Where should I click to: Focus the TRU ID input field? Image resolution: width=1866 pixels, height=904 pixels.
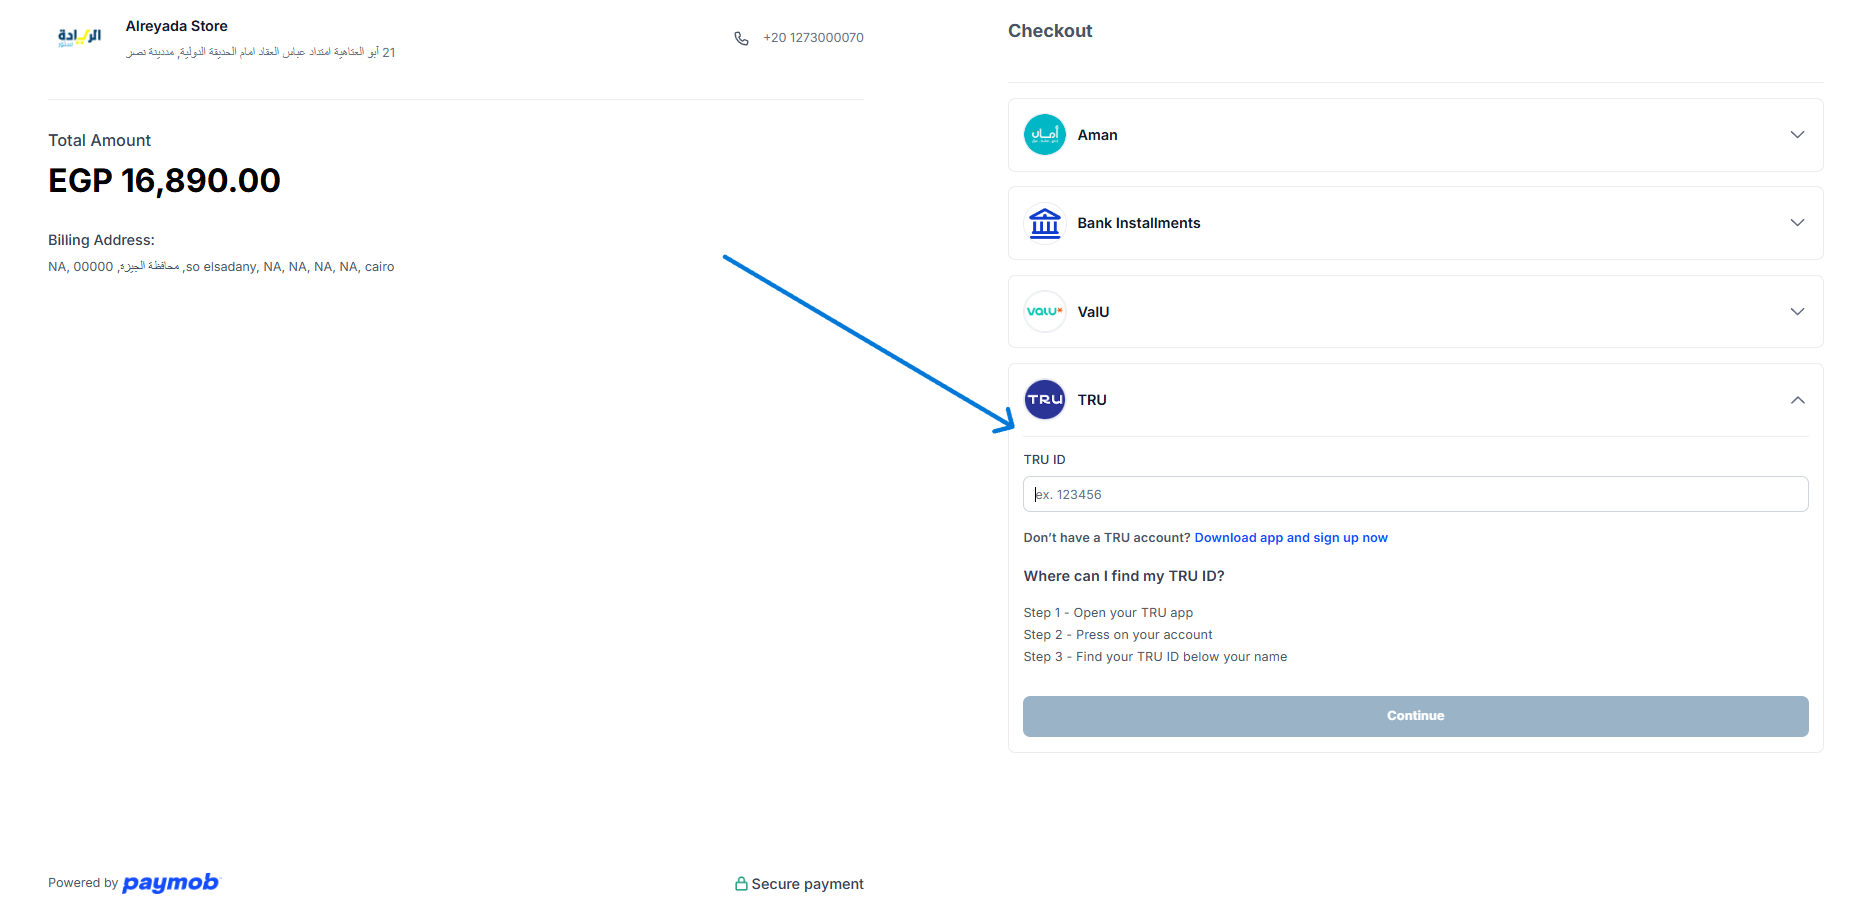click(x=1415, y=494)
